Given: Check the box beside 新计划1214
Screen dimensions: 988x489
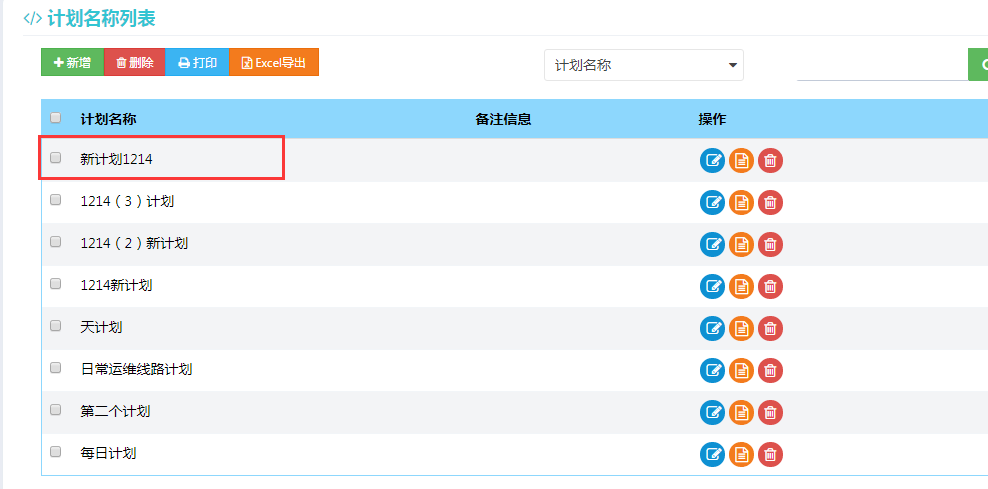Looking at the screenshot, I should point(56,158).
